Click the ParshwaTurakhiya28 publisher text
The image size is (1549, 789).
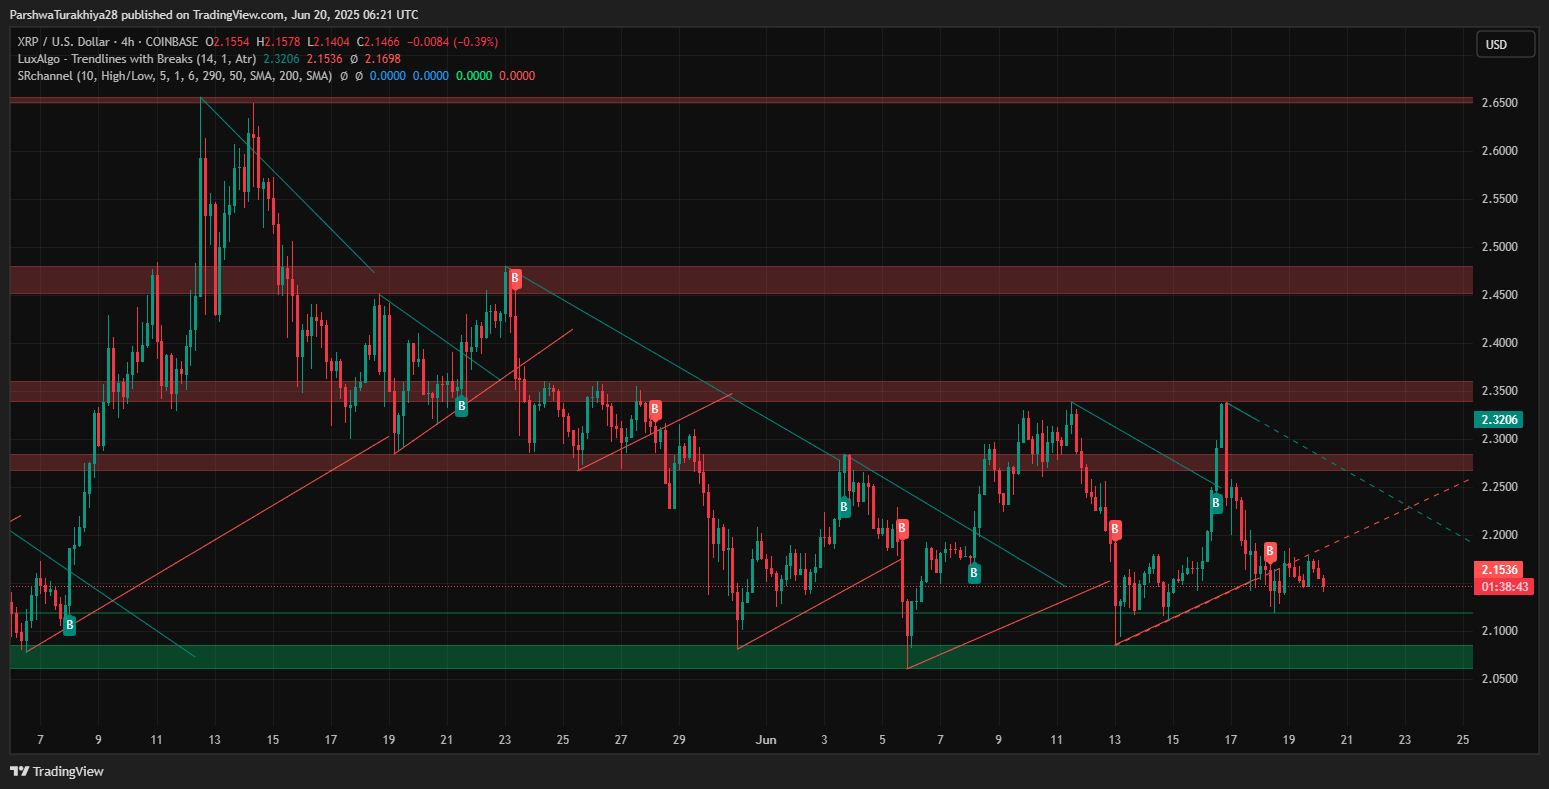(x=68, y=14)
